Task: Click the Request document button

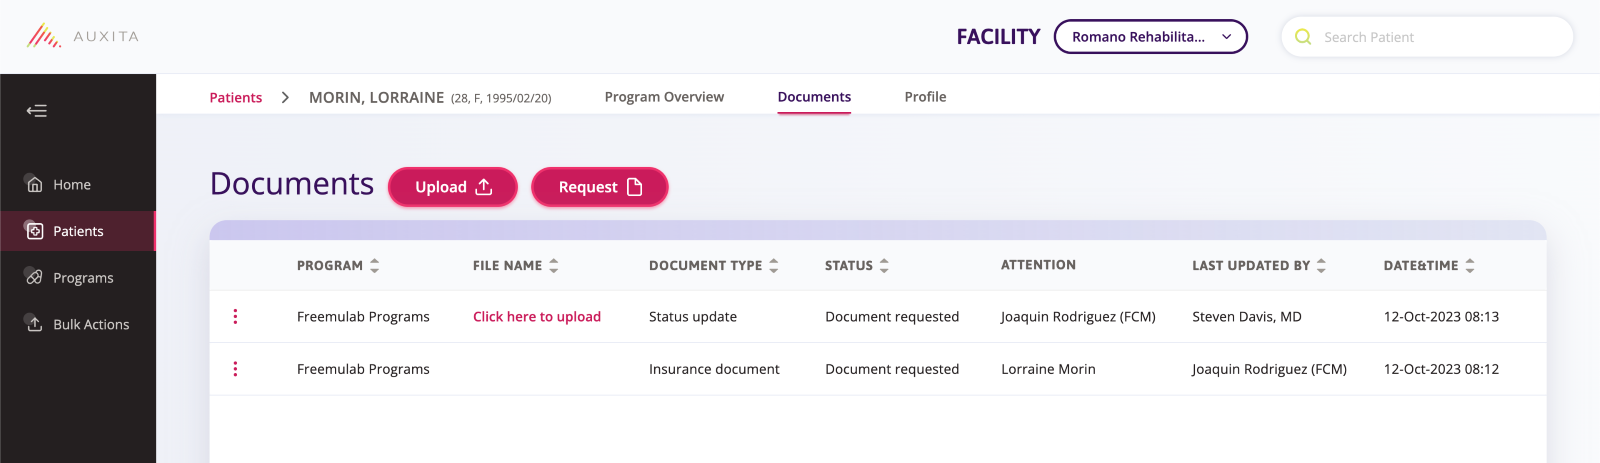Action: (x=599, y=187)
